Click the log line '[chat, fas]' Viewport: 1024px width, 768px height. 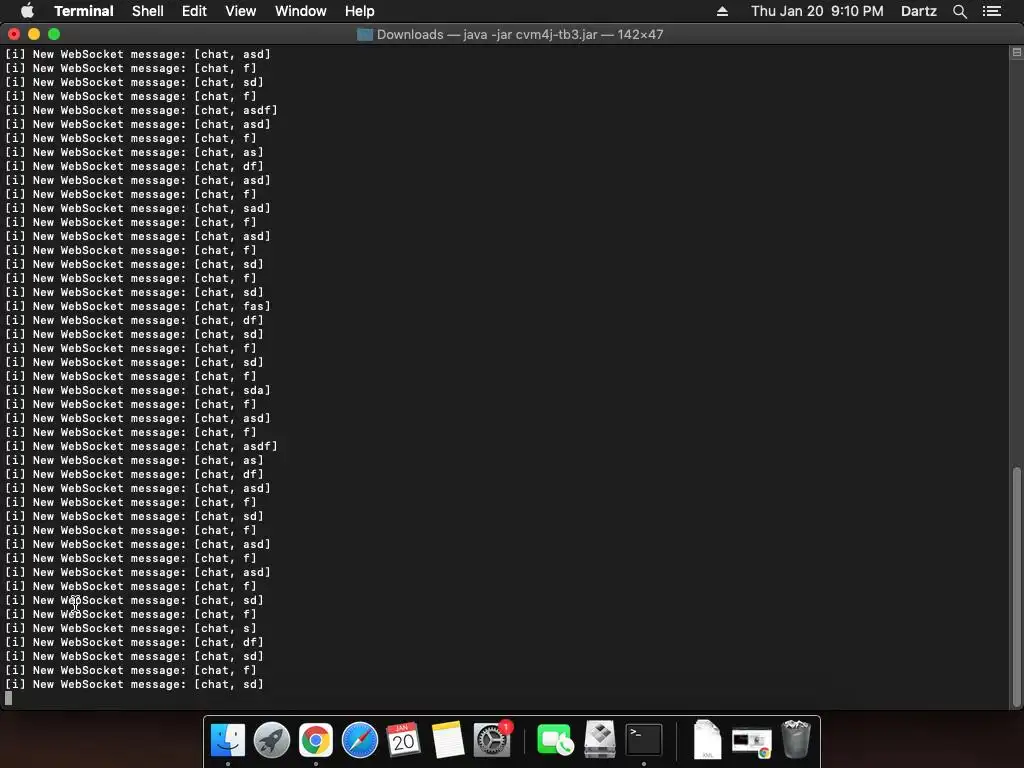pos(138,306)
